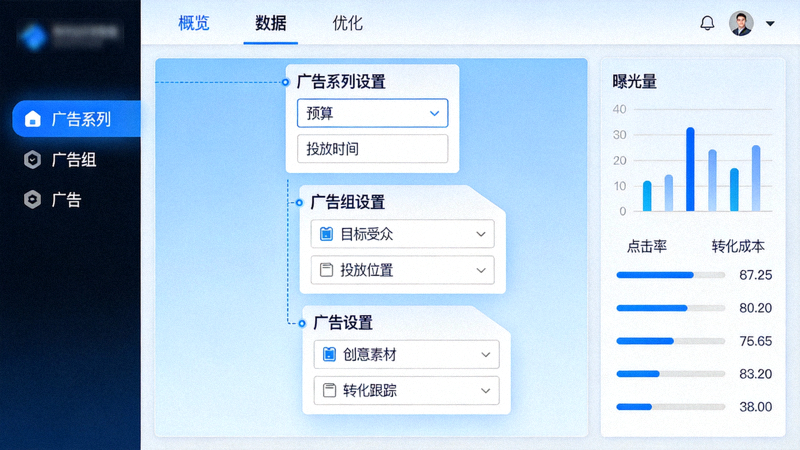Select 广告系列 in the sidebar
Viewport: 800px width, 450px height.
[77, 119]
